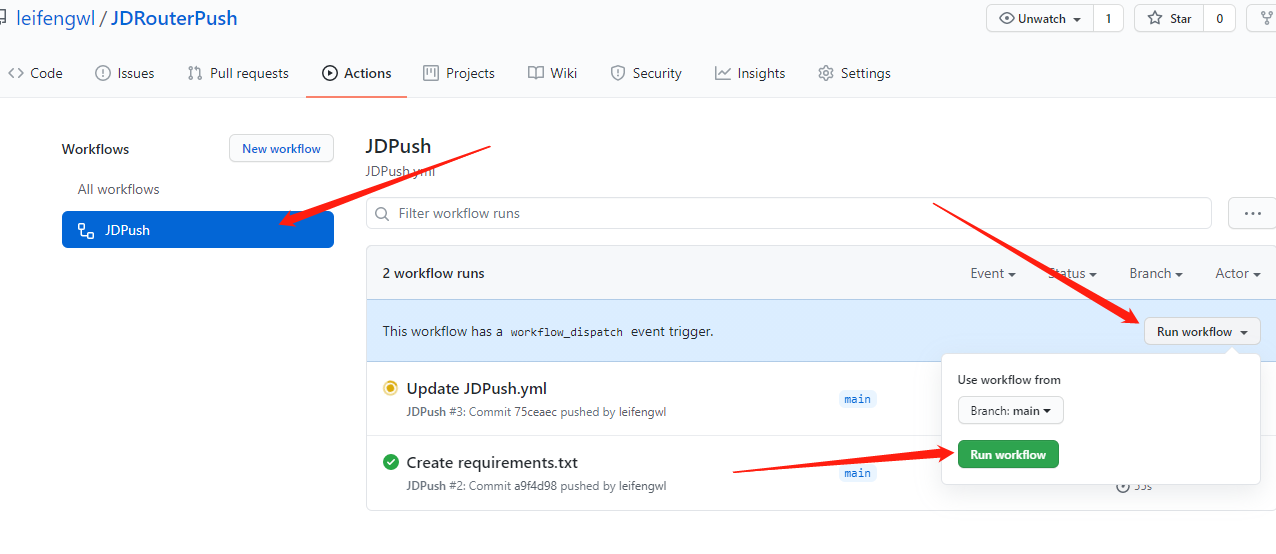Click the Security shield icon
1276x554 pixels.
tap(618, 73)
